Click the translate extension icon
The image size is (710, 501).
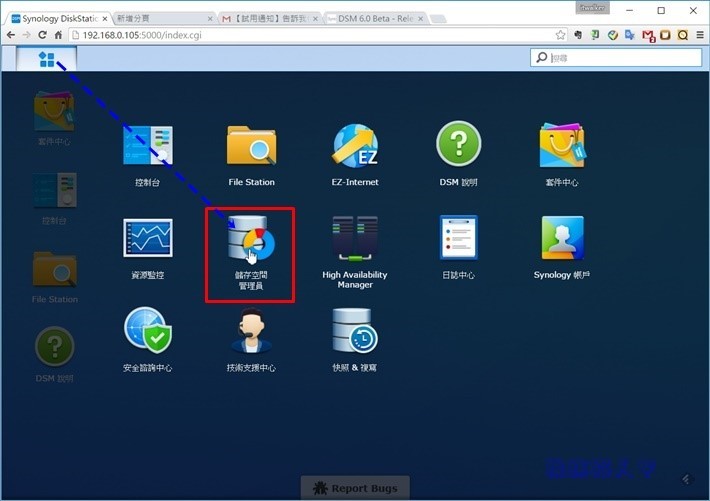click(630, 35)
